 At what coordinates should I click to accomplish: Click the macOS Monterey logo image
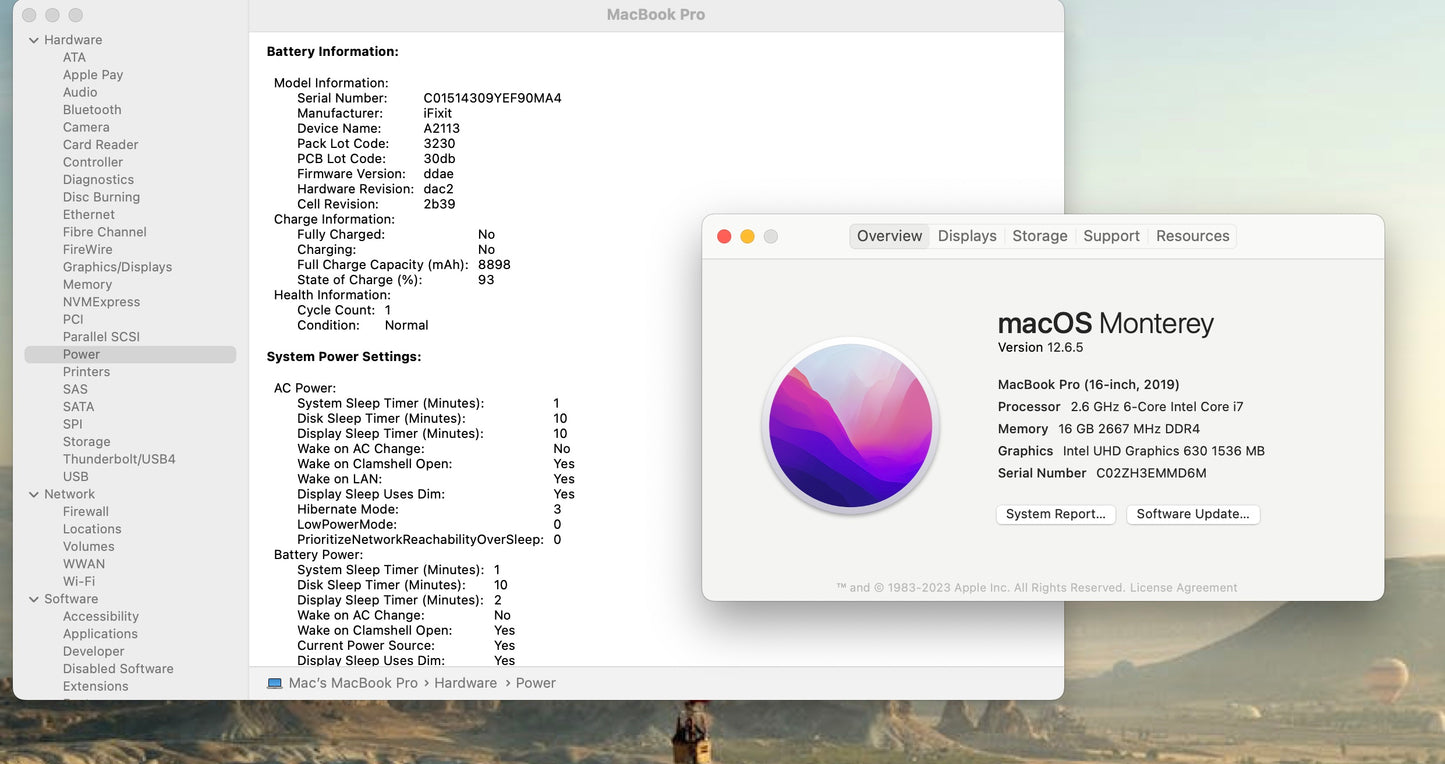tap(850, 425)
